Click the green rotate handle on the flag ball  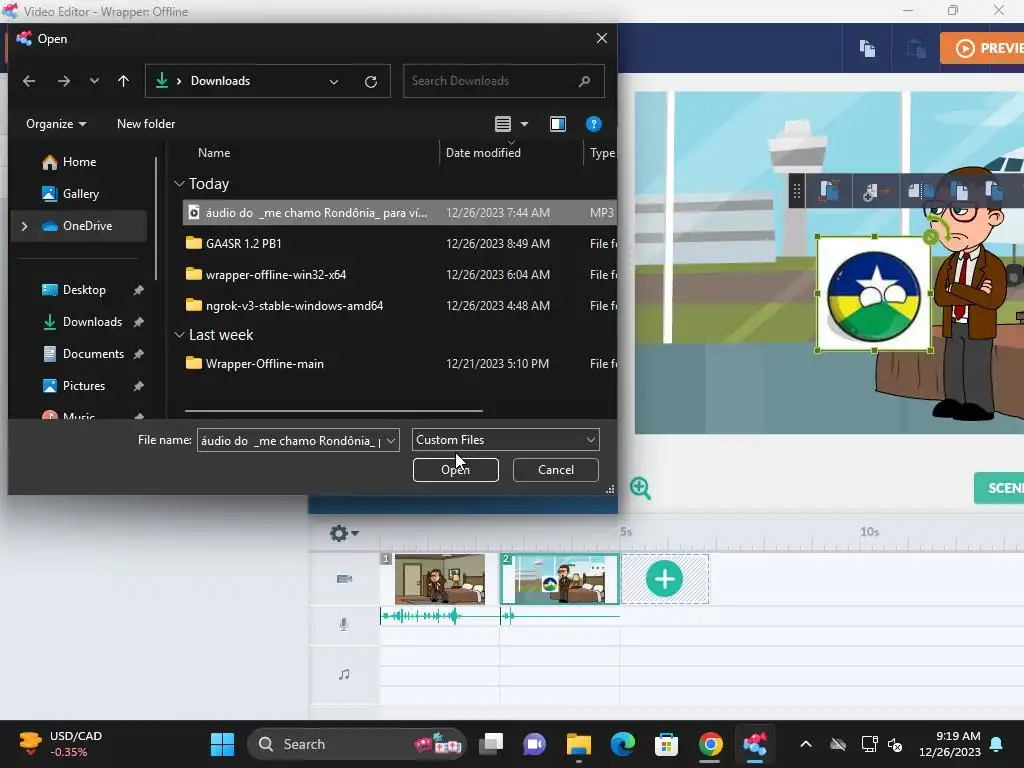[x=931, y=238]
